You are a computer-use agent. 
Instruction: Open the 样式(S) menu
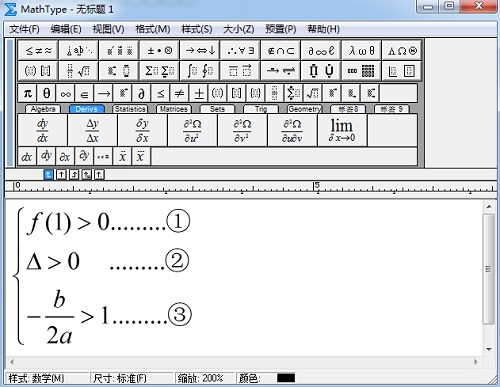(x=197, y=29)
